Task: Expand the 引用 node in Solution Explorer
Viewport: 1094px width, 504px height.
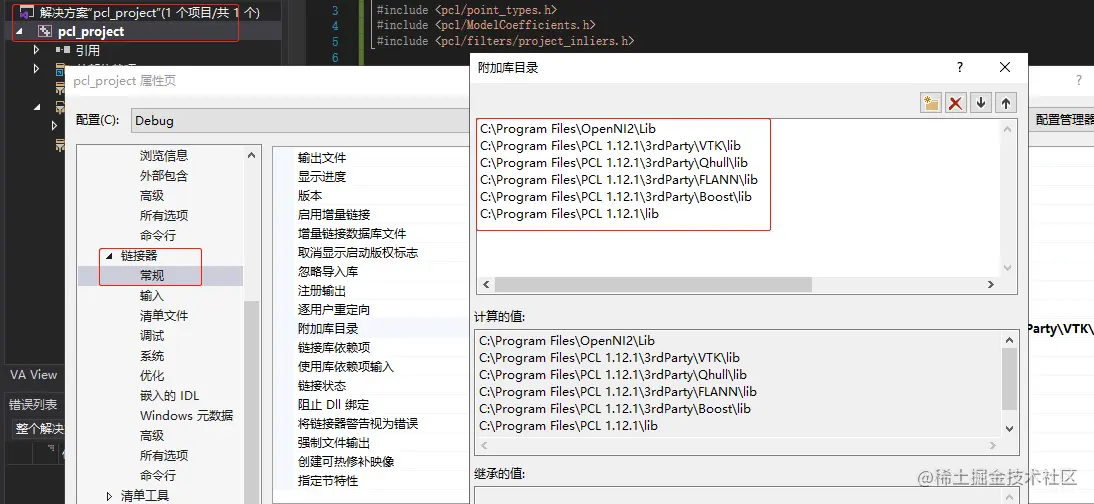Action: [36, 50]
